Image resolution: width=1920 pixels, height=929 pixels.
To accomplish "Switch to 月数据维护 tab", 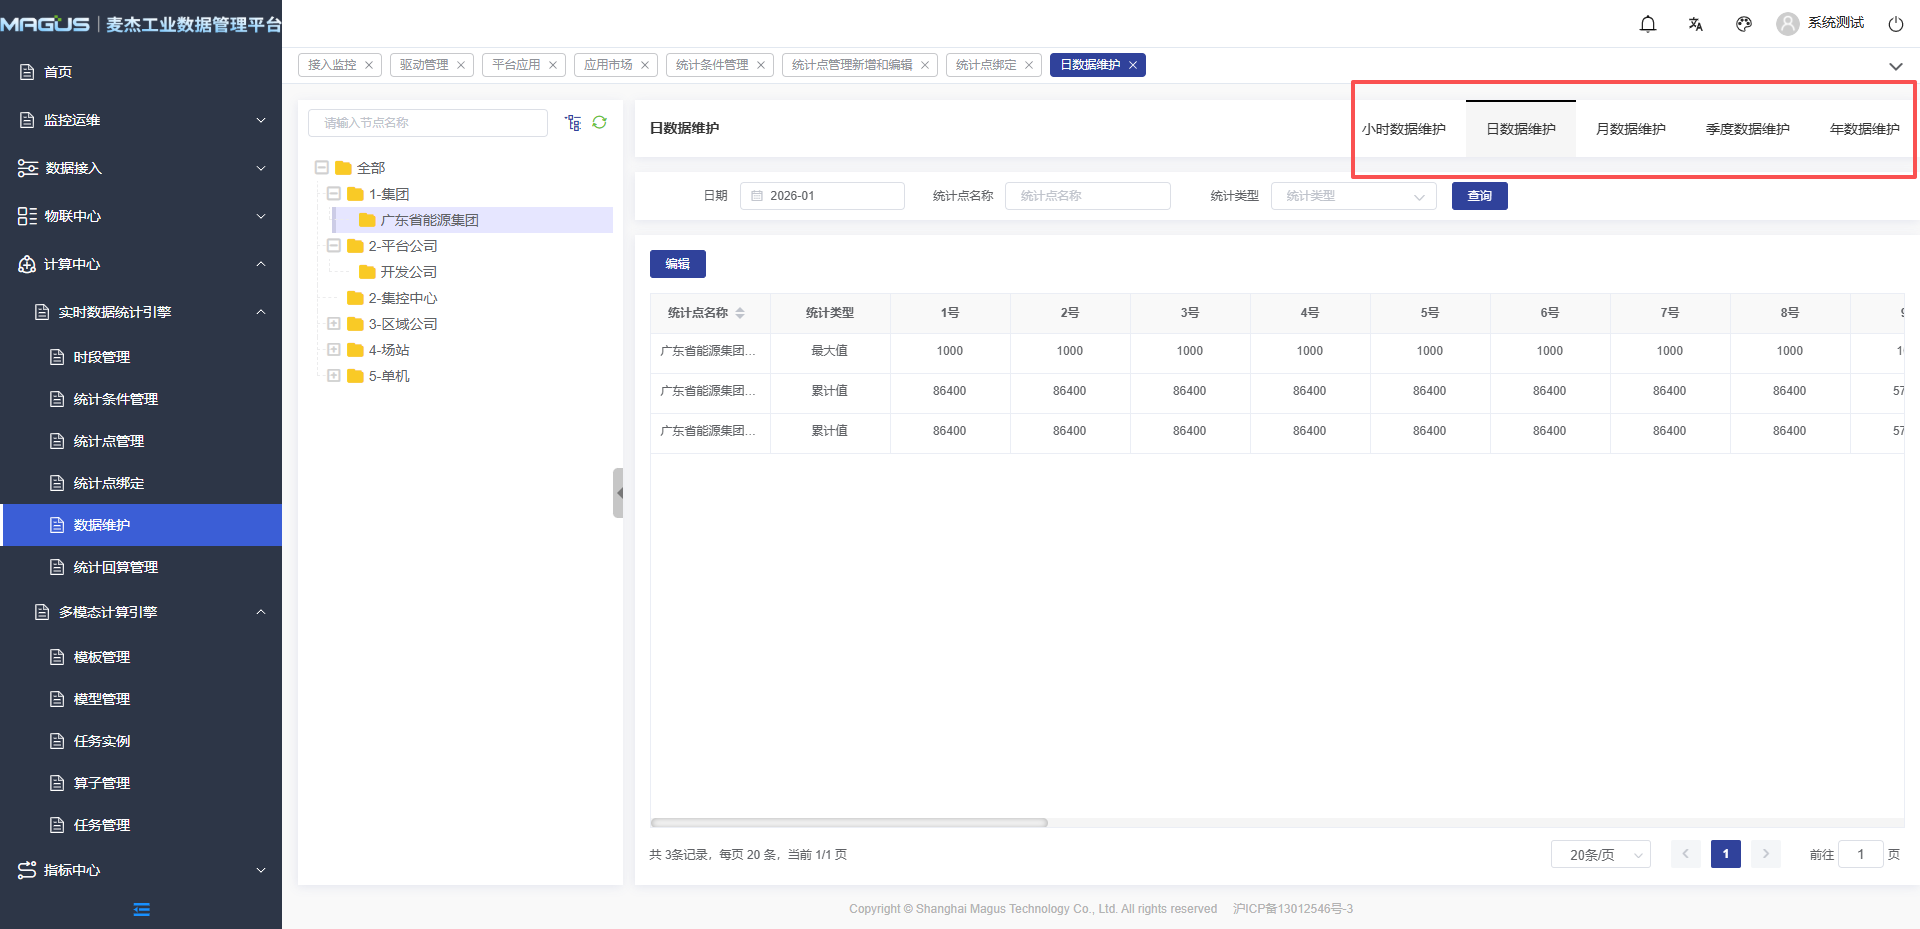I will (x=1630, y=129).
